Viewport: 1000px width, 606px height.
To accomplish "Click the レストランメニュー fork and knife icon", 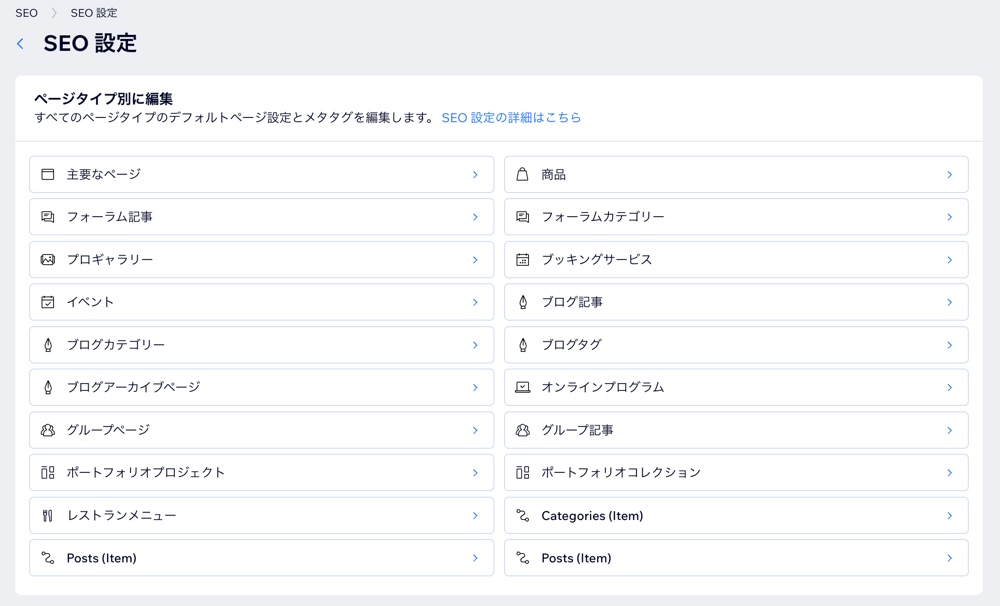I will [x=48, y=515].
